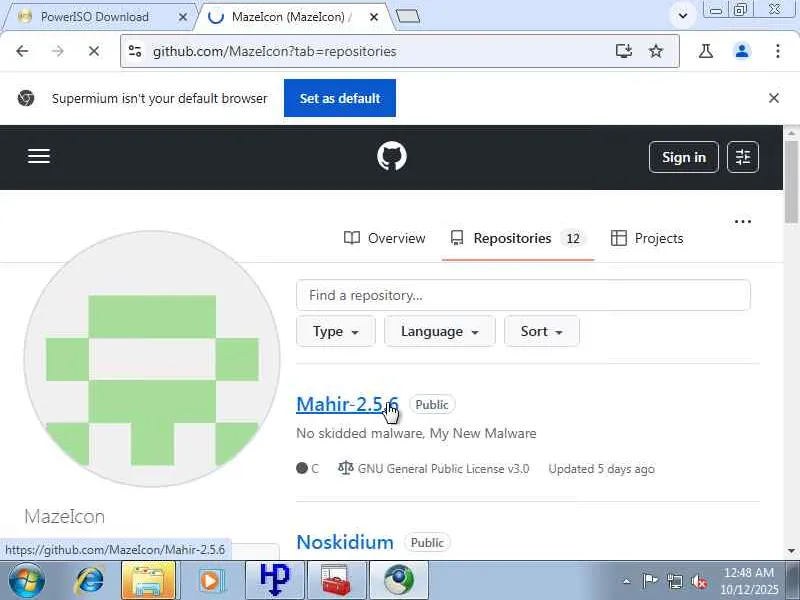Open GitHub hamburger navigation menu
Image resolution: width=800 pixels, height=600 pixels.
(x=39, y=156)
